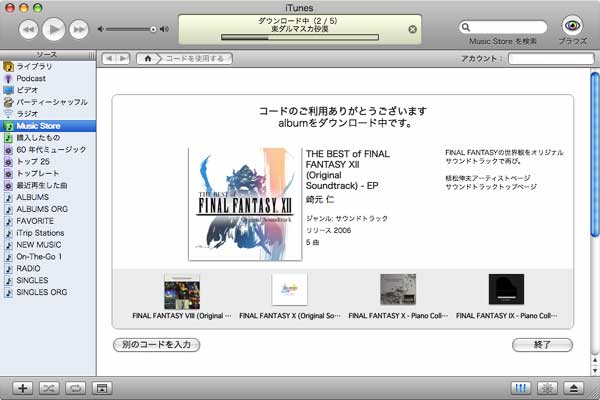This screenshot has width=600, height=400.
Task: Select the RADIO playlist
Action: 48,268
